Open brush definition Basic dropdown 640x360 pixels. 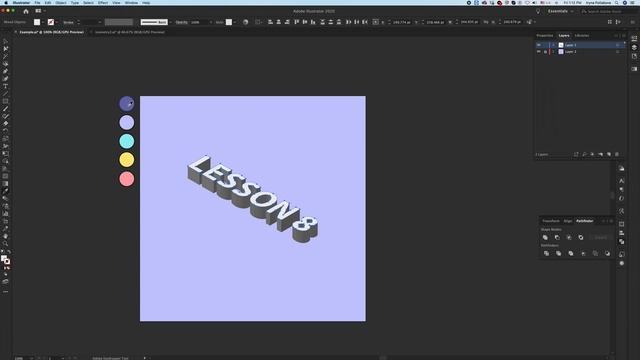pyautogui.click(x=170, y=22)
